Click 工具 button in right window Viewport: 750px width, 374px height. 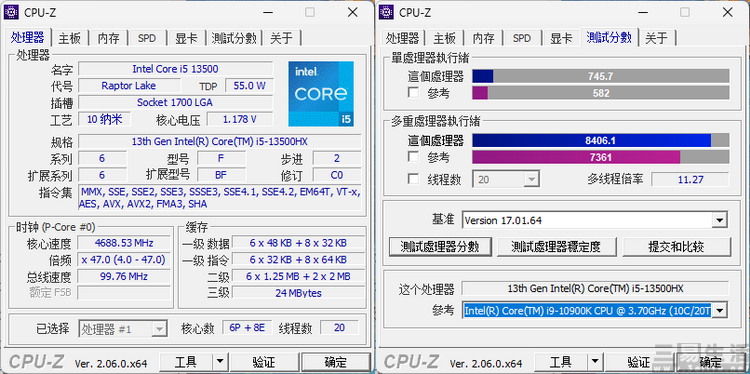coord(561,362)
